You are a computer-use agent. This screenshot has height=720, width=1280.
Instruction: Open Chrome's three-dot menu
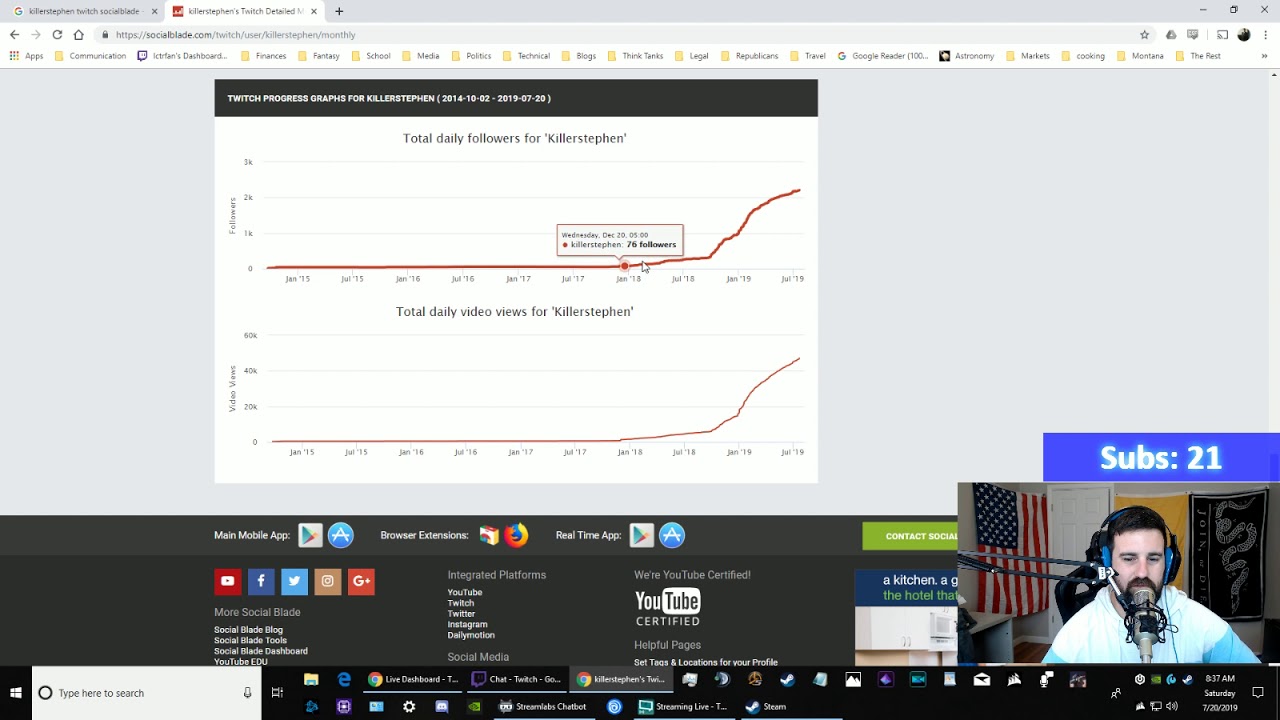pos(1265,34)
